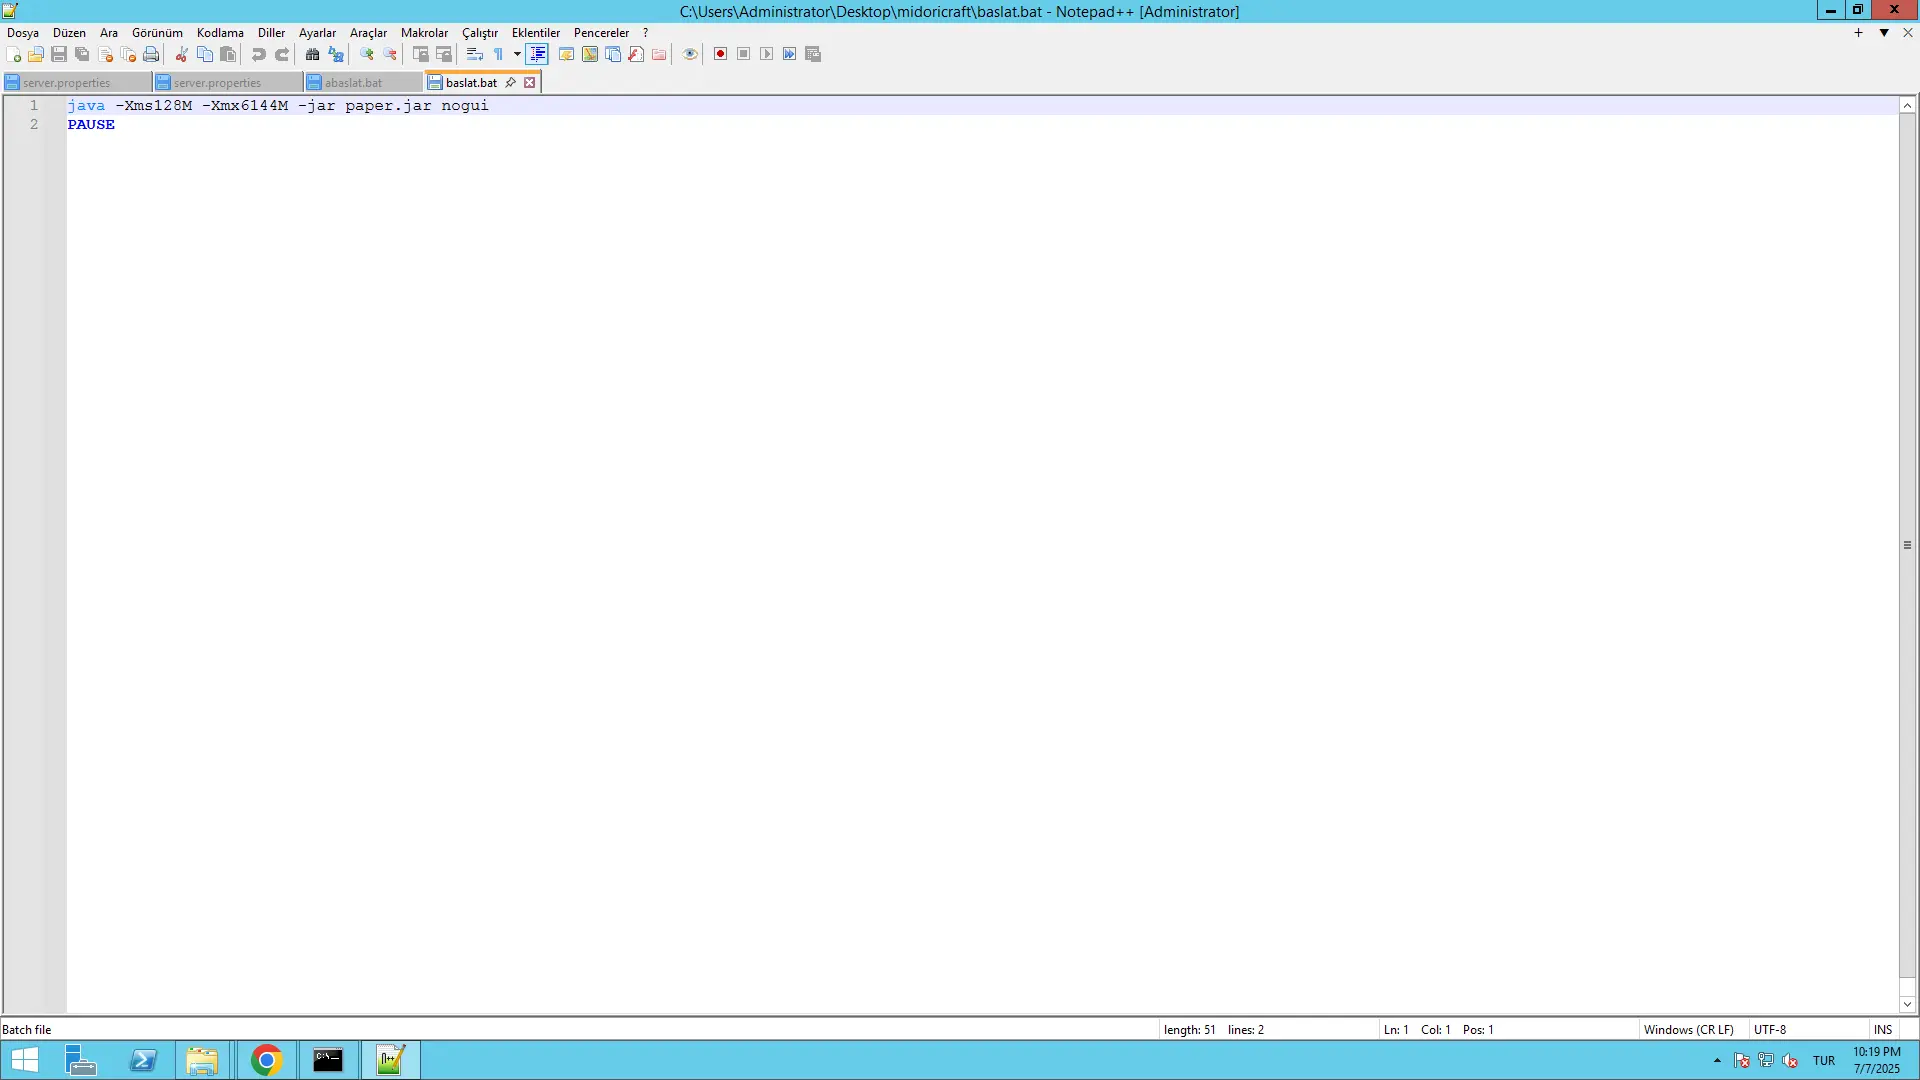Click the vertical scrollbar down arrow
The image size is (1920, 1080).
(x=1907, y=1004)
